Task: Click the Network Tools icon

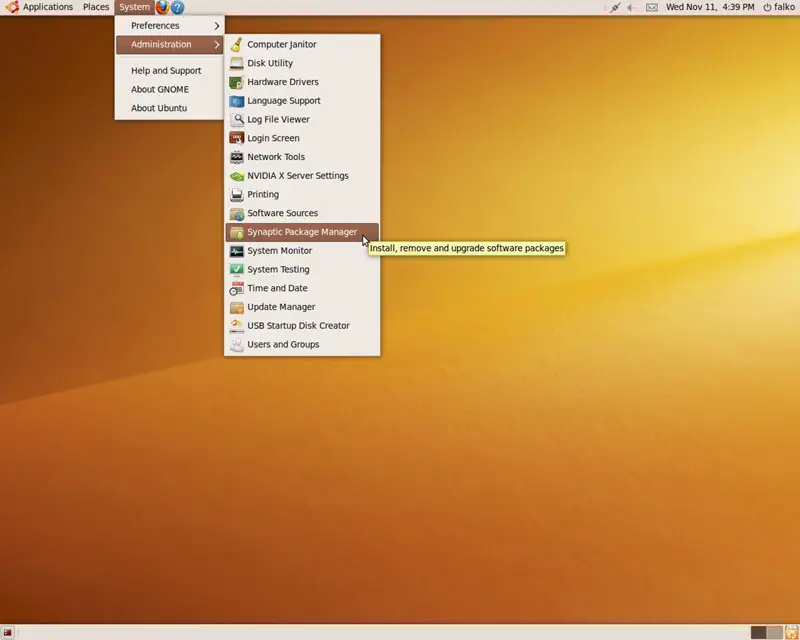Action: (x=236, y=157)
